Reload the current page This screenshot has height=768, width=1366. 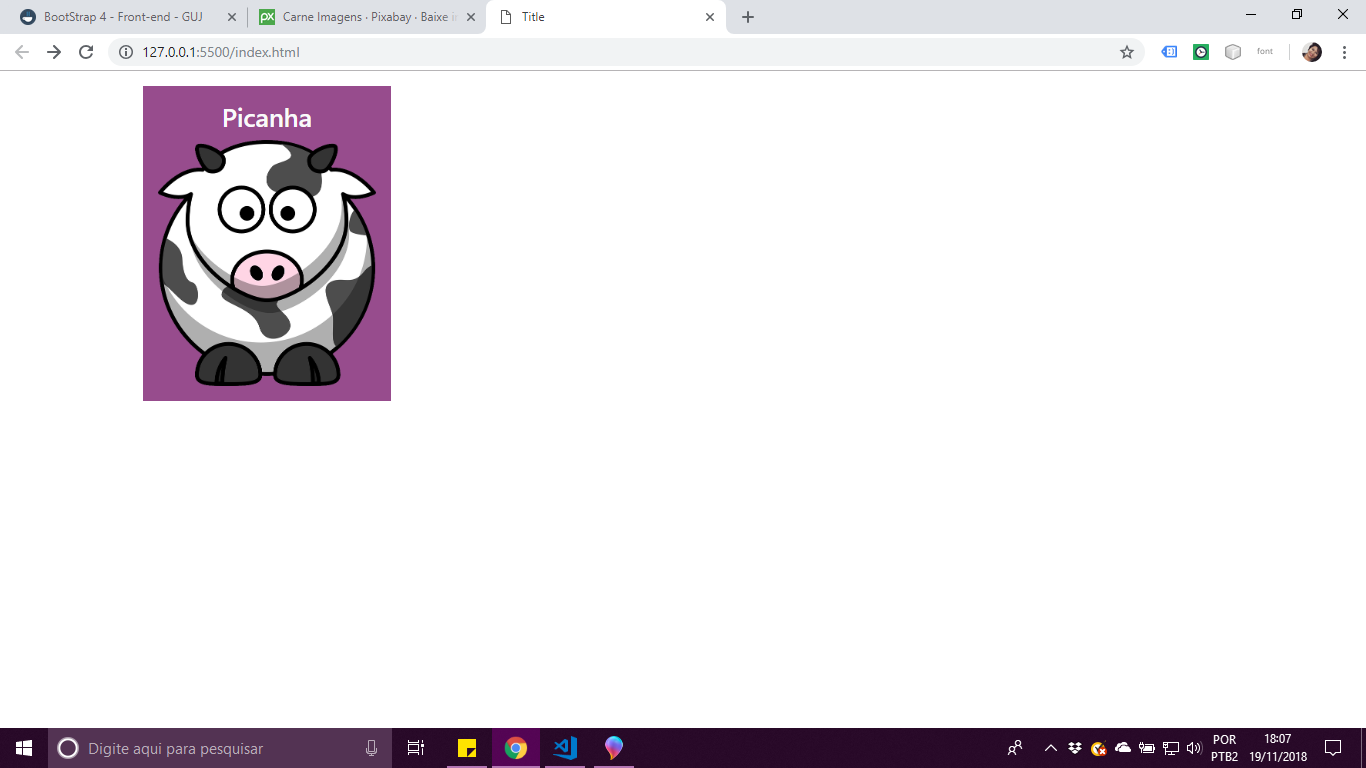click(86, 52)
